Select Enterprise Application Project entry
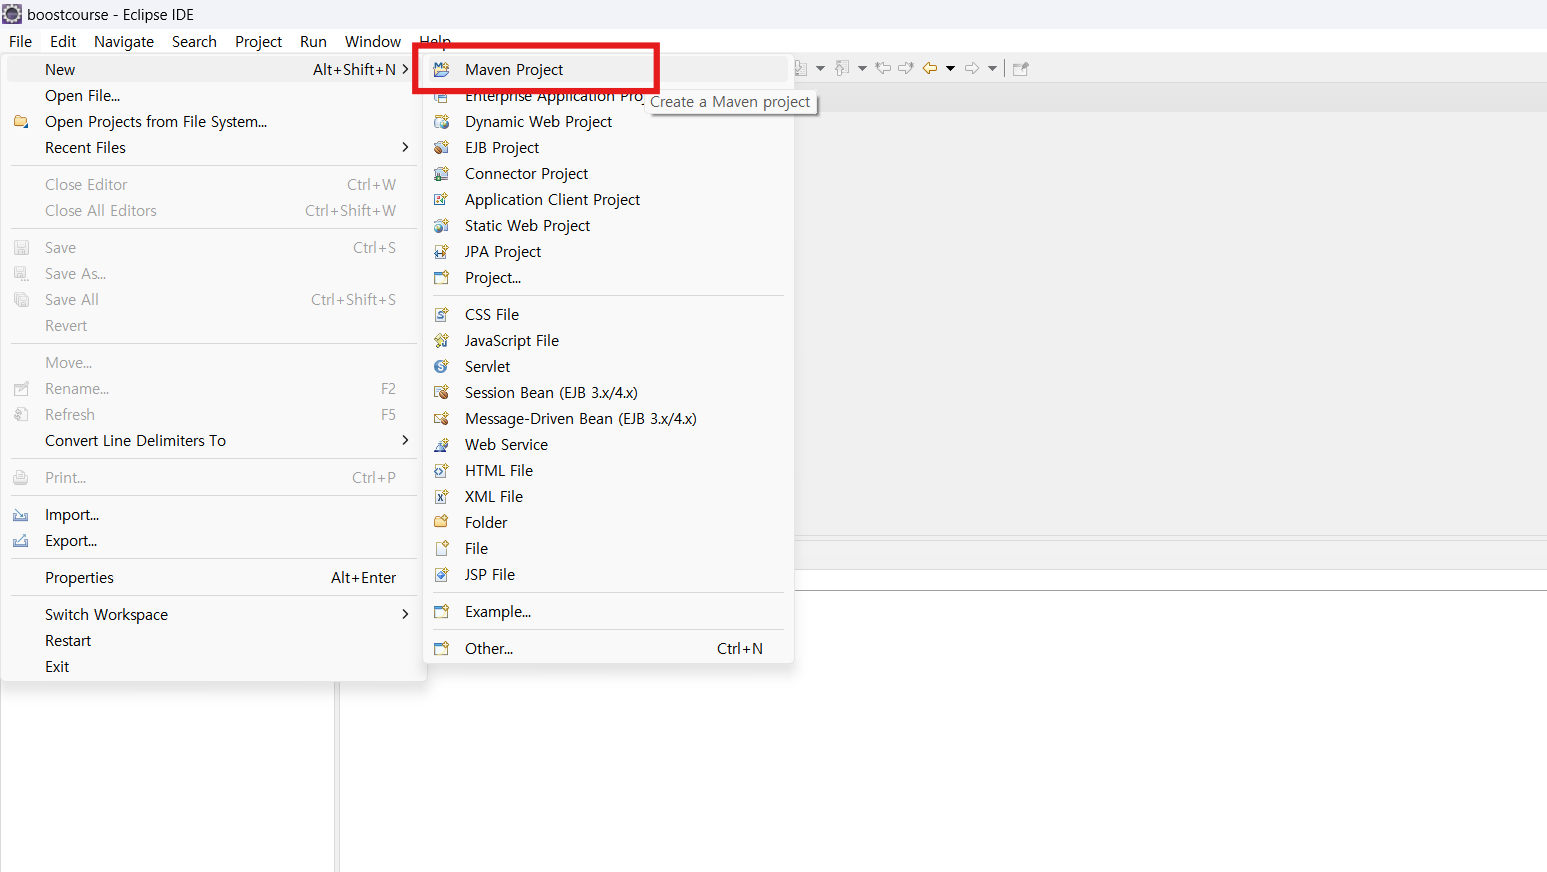 pos(608,96)
